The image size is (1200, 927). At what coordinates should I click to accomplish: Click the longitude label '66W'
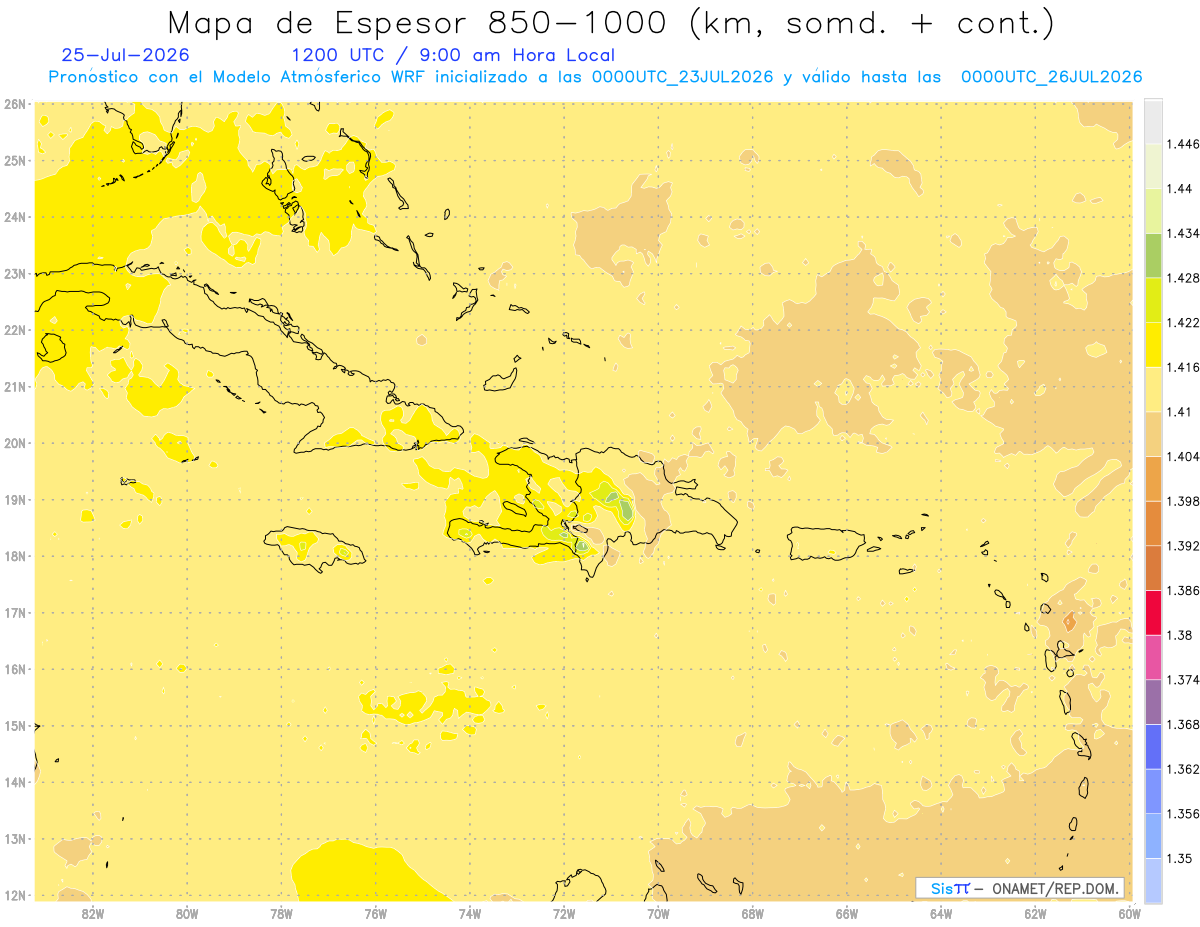pos(847,913)
